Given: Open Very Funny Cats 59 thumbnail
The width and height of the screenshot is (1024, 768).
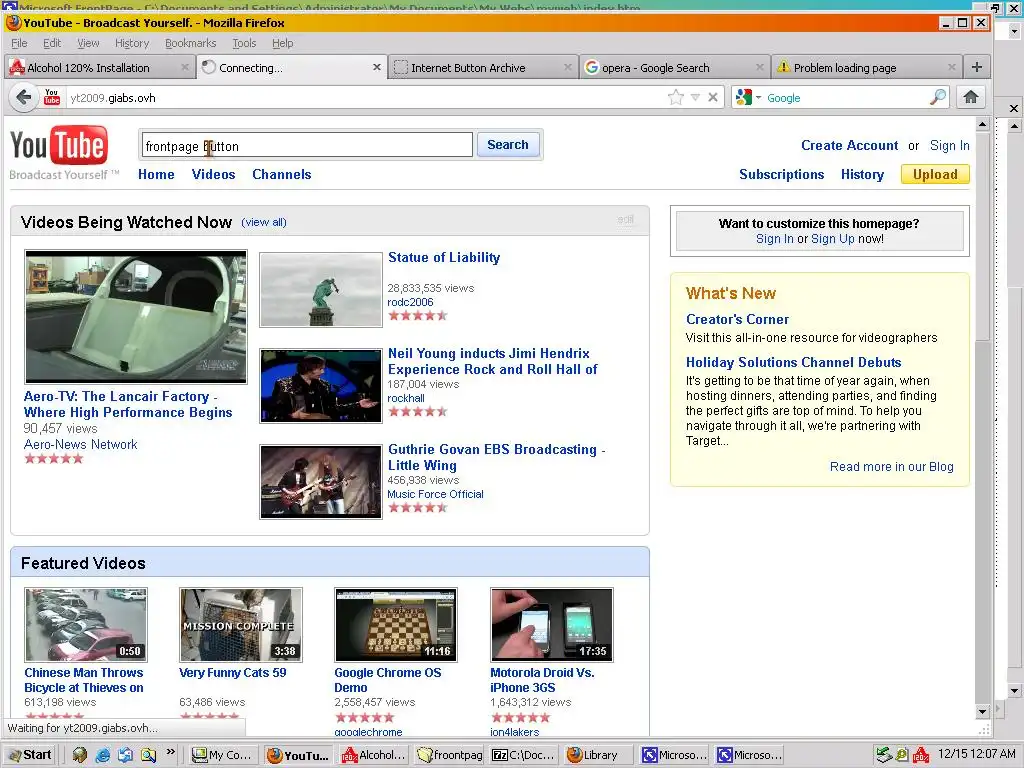Looking at the screenshot, I should click(x=241, y=625).
